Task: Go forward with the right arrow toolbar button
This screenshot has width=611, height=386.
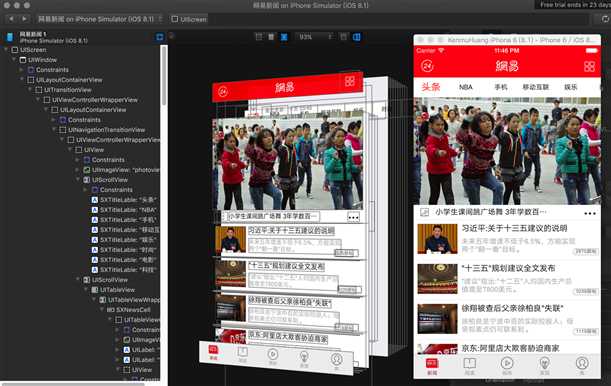Action: (24, 19)
